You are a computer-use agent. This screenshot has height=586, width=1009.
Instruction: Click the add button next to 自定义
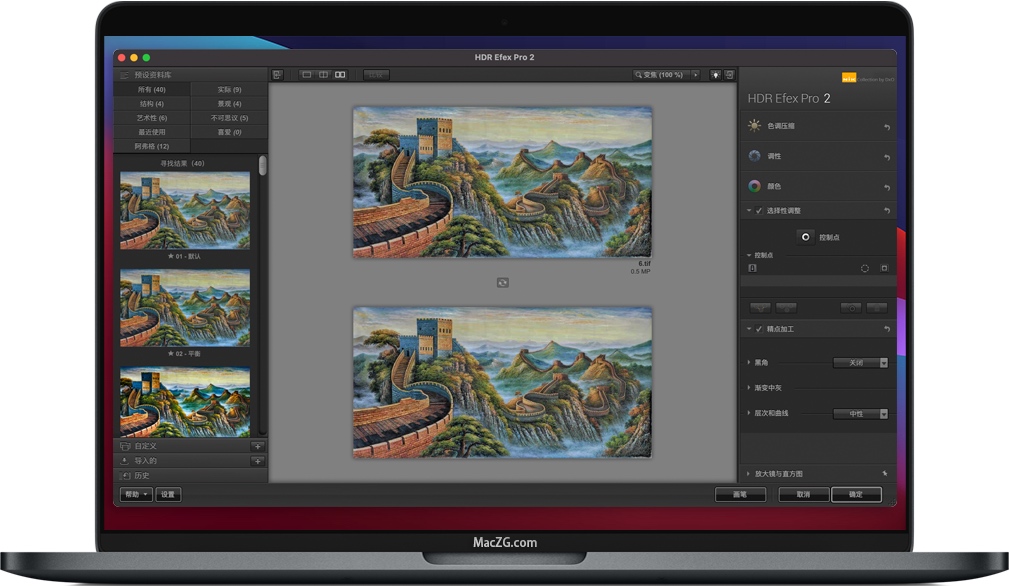click(257, 446)
